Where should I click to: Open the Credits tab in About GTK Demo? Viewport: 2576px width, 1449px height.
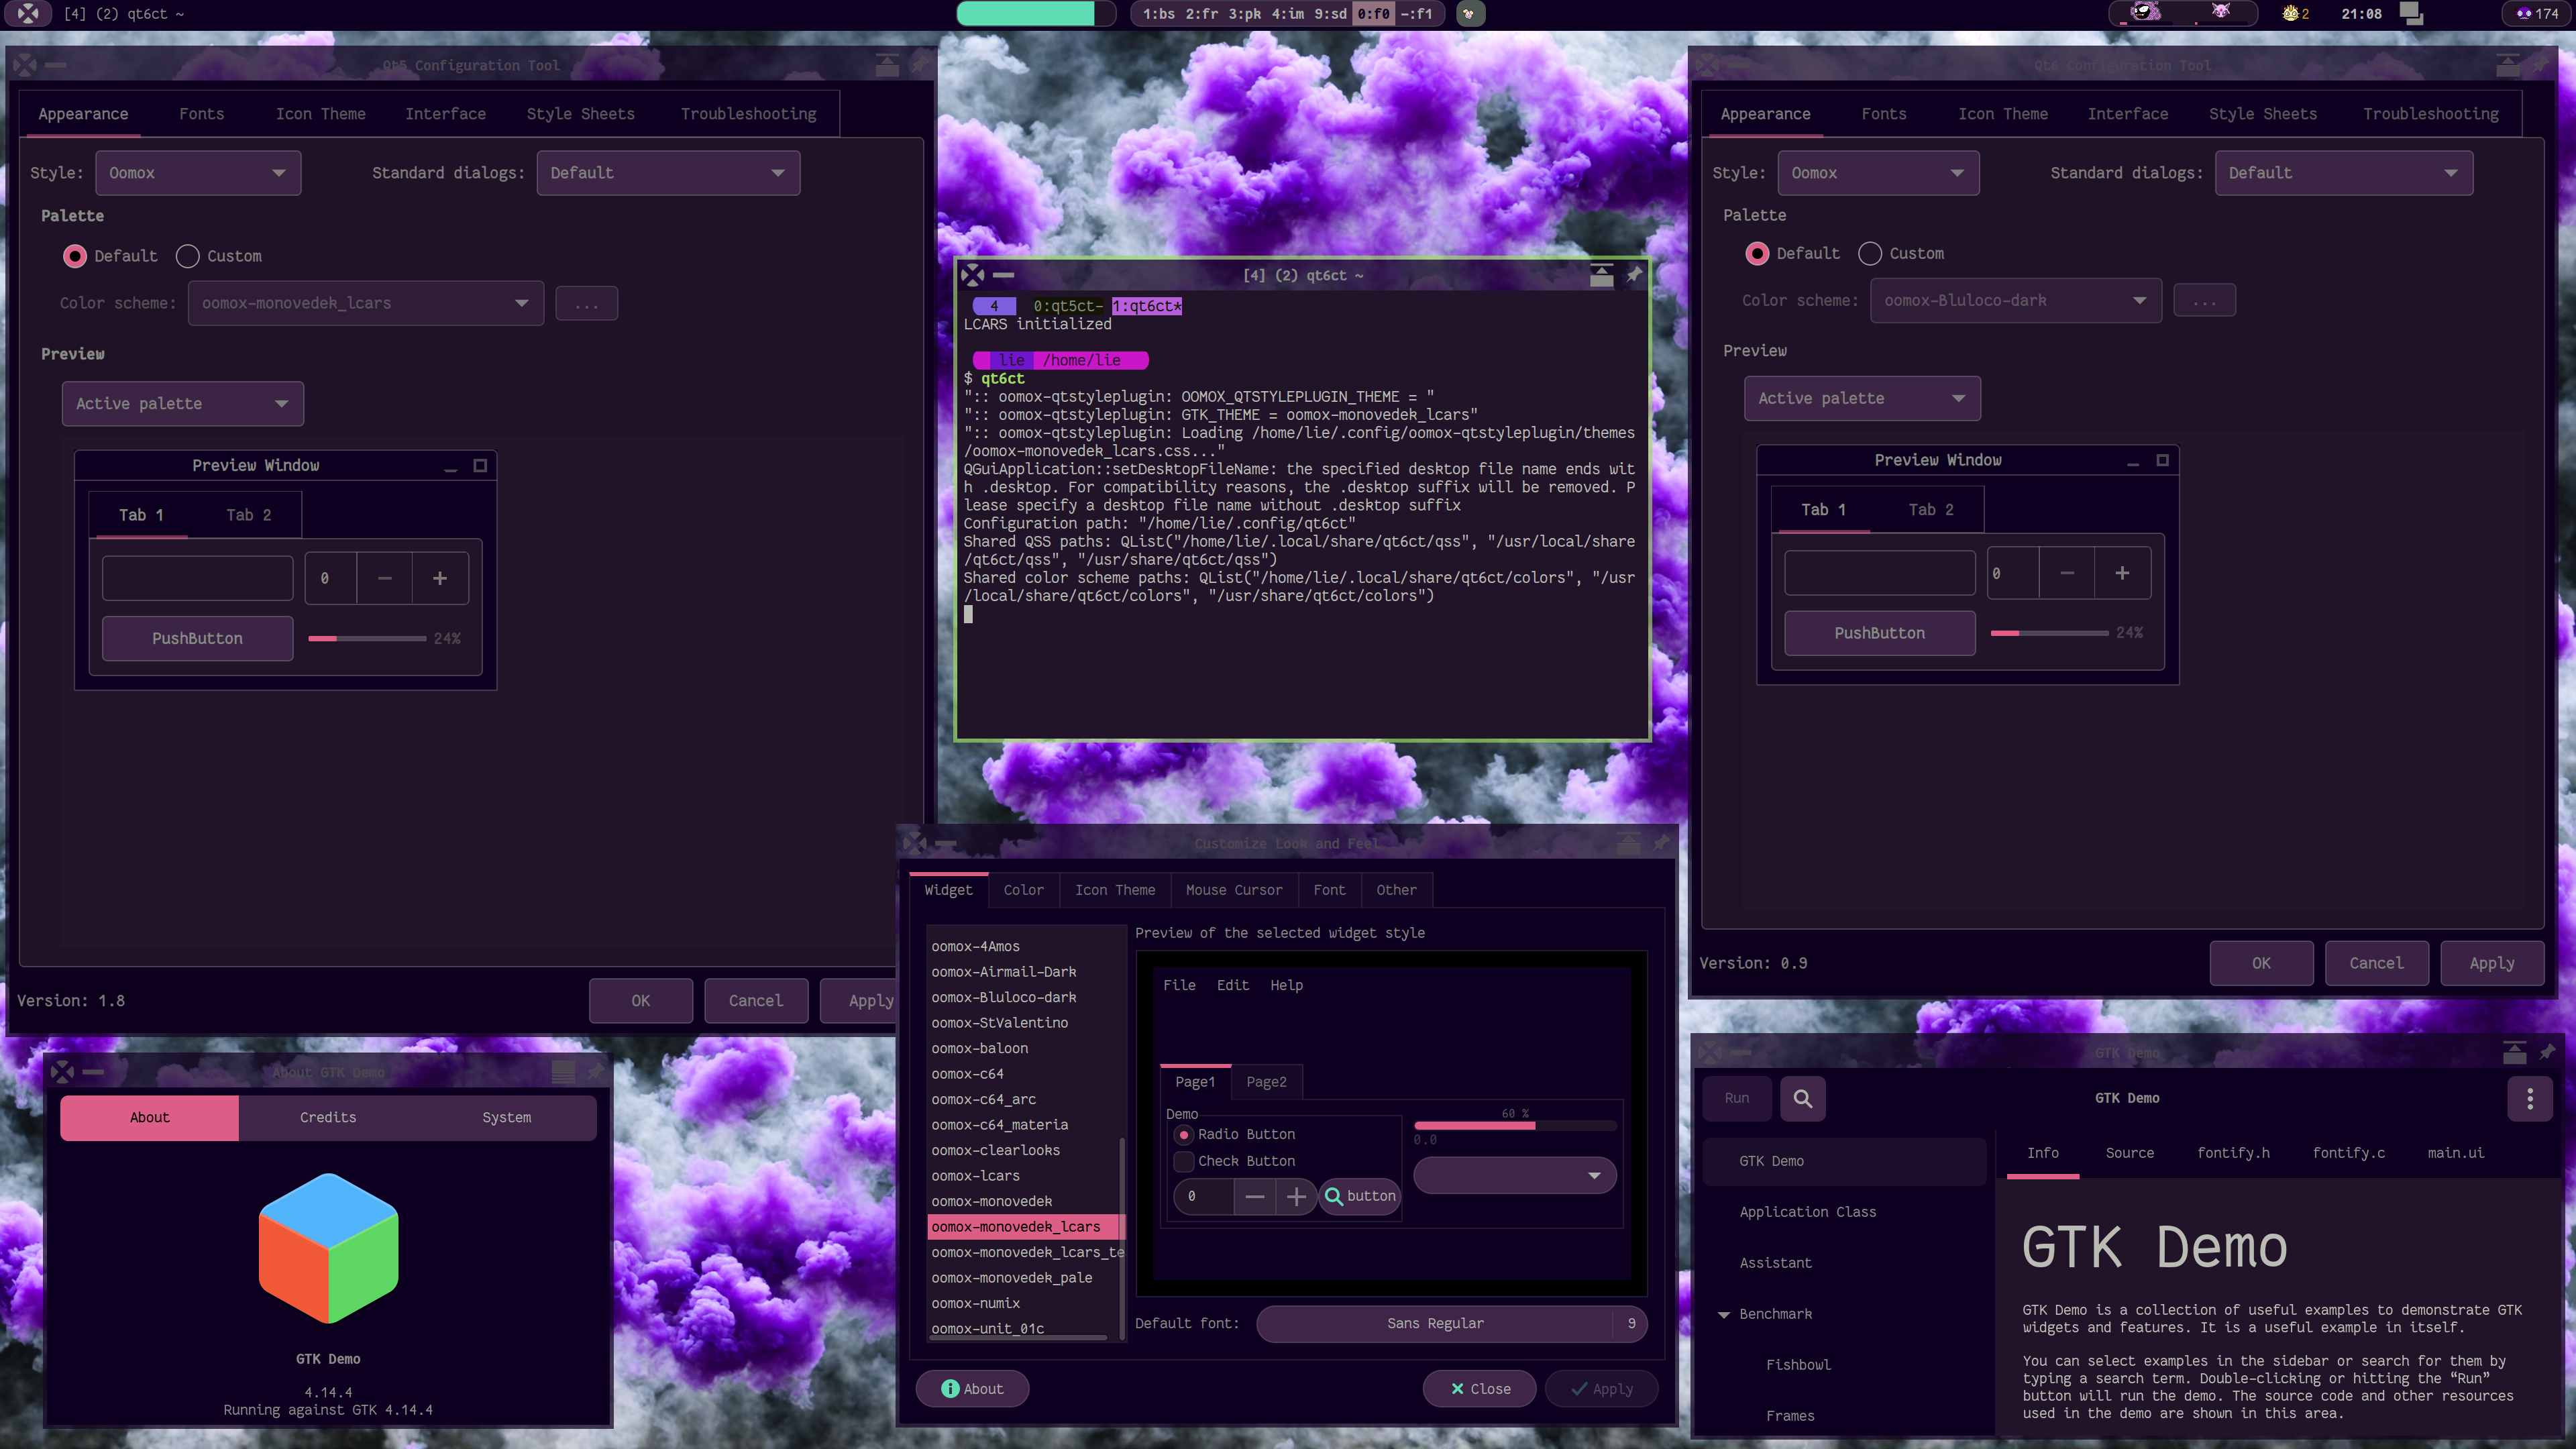pyautogui.click(x=328, y=1117)
